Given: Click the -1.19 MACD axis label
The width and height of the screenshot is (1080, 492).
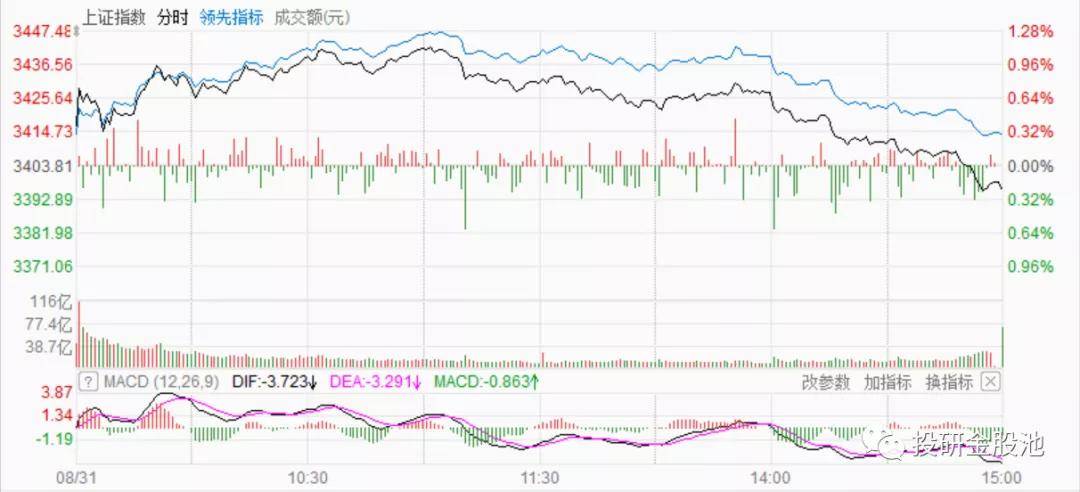Looking at the screenshot, I should 53,438.
